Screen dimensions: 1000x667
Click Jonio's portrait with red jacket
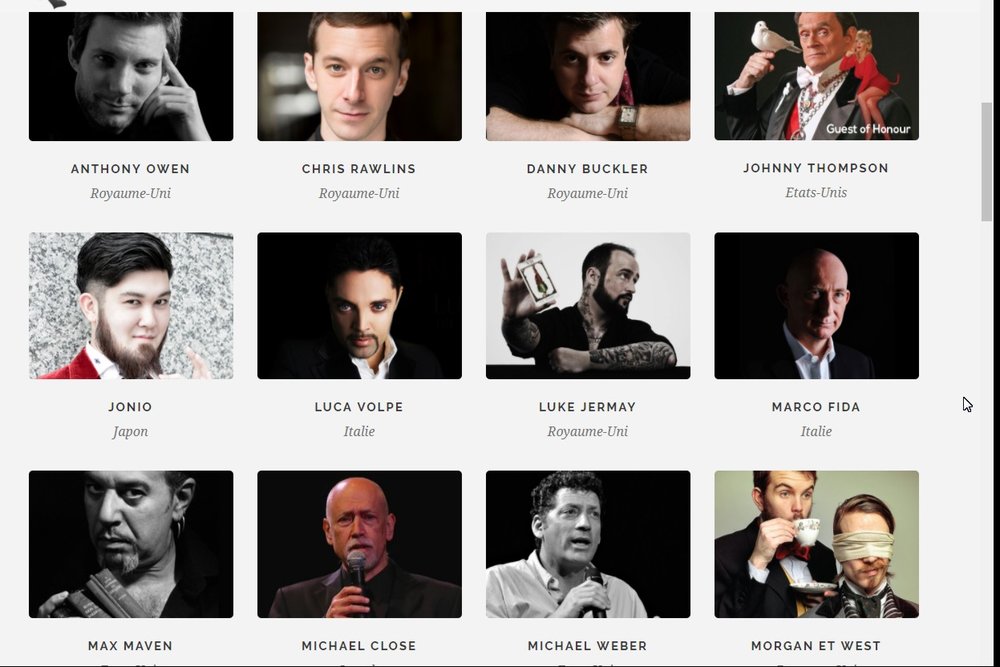point(131,305)
